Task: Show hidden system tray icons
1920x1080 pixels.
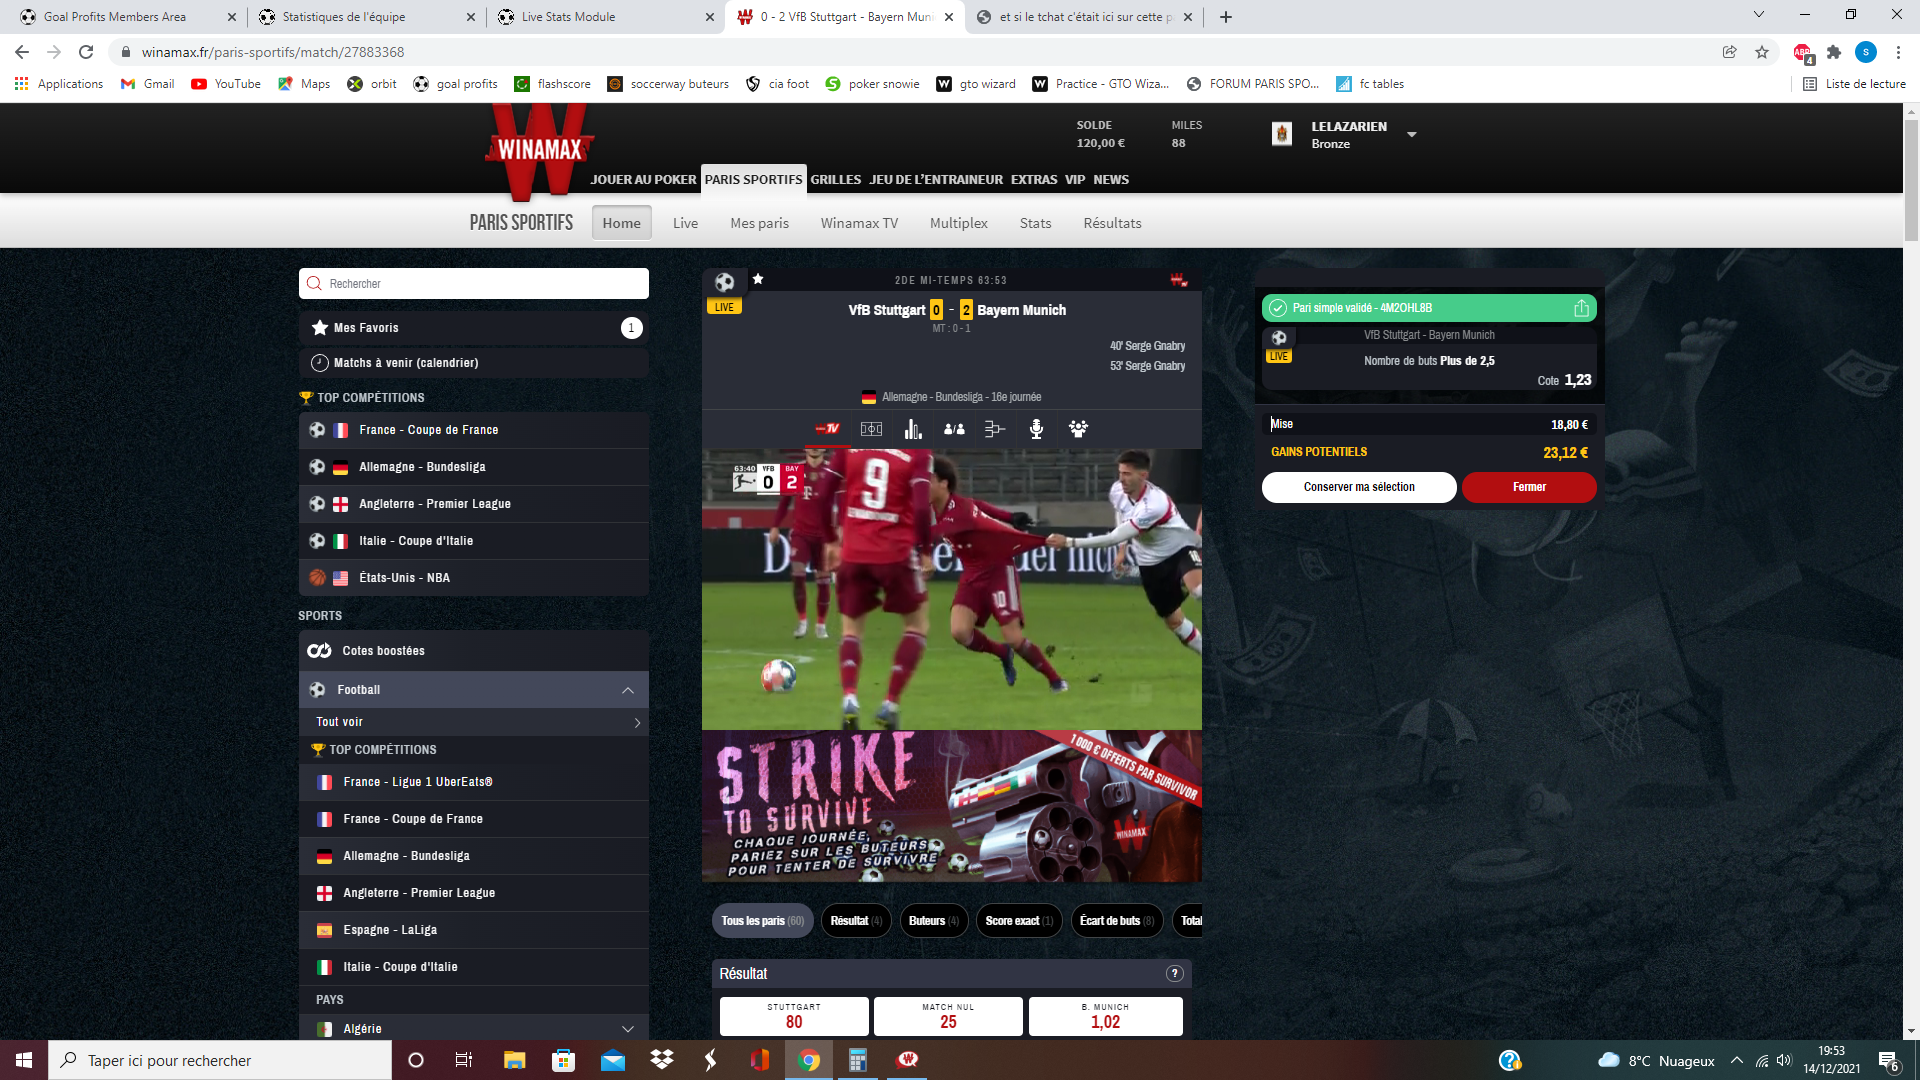Action: (x=1737, y=1061)
